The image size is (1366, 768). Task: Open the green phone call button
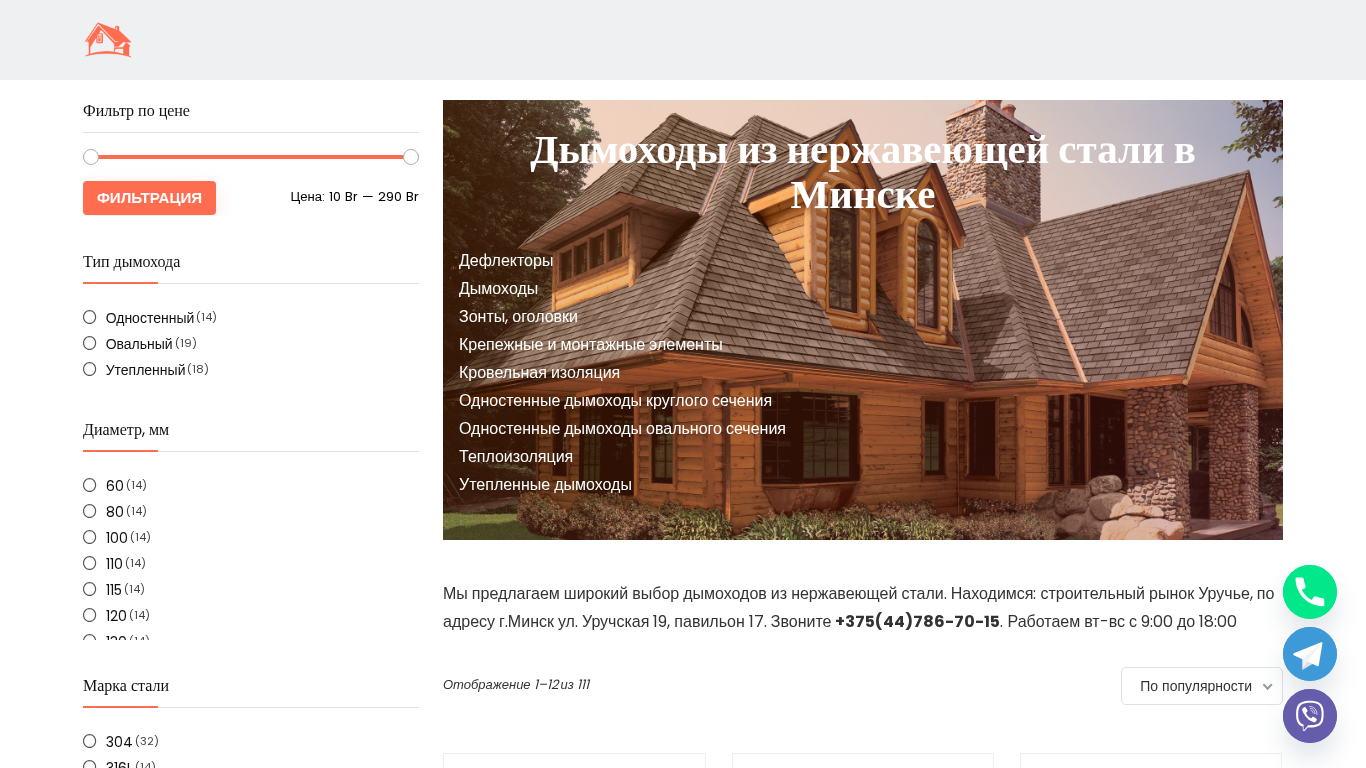coord(1310,592)
